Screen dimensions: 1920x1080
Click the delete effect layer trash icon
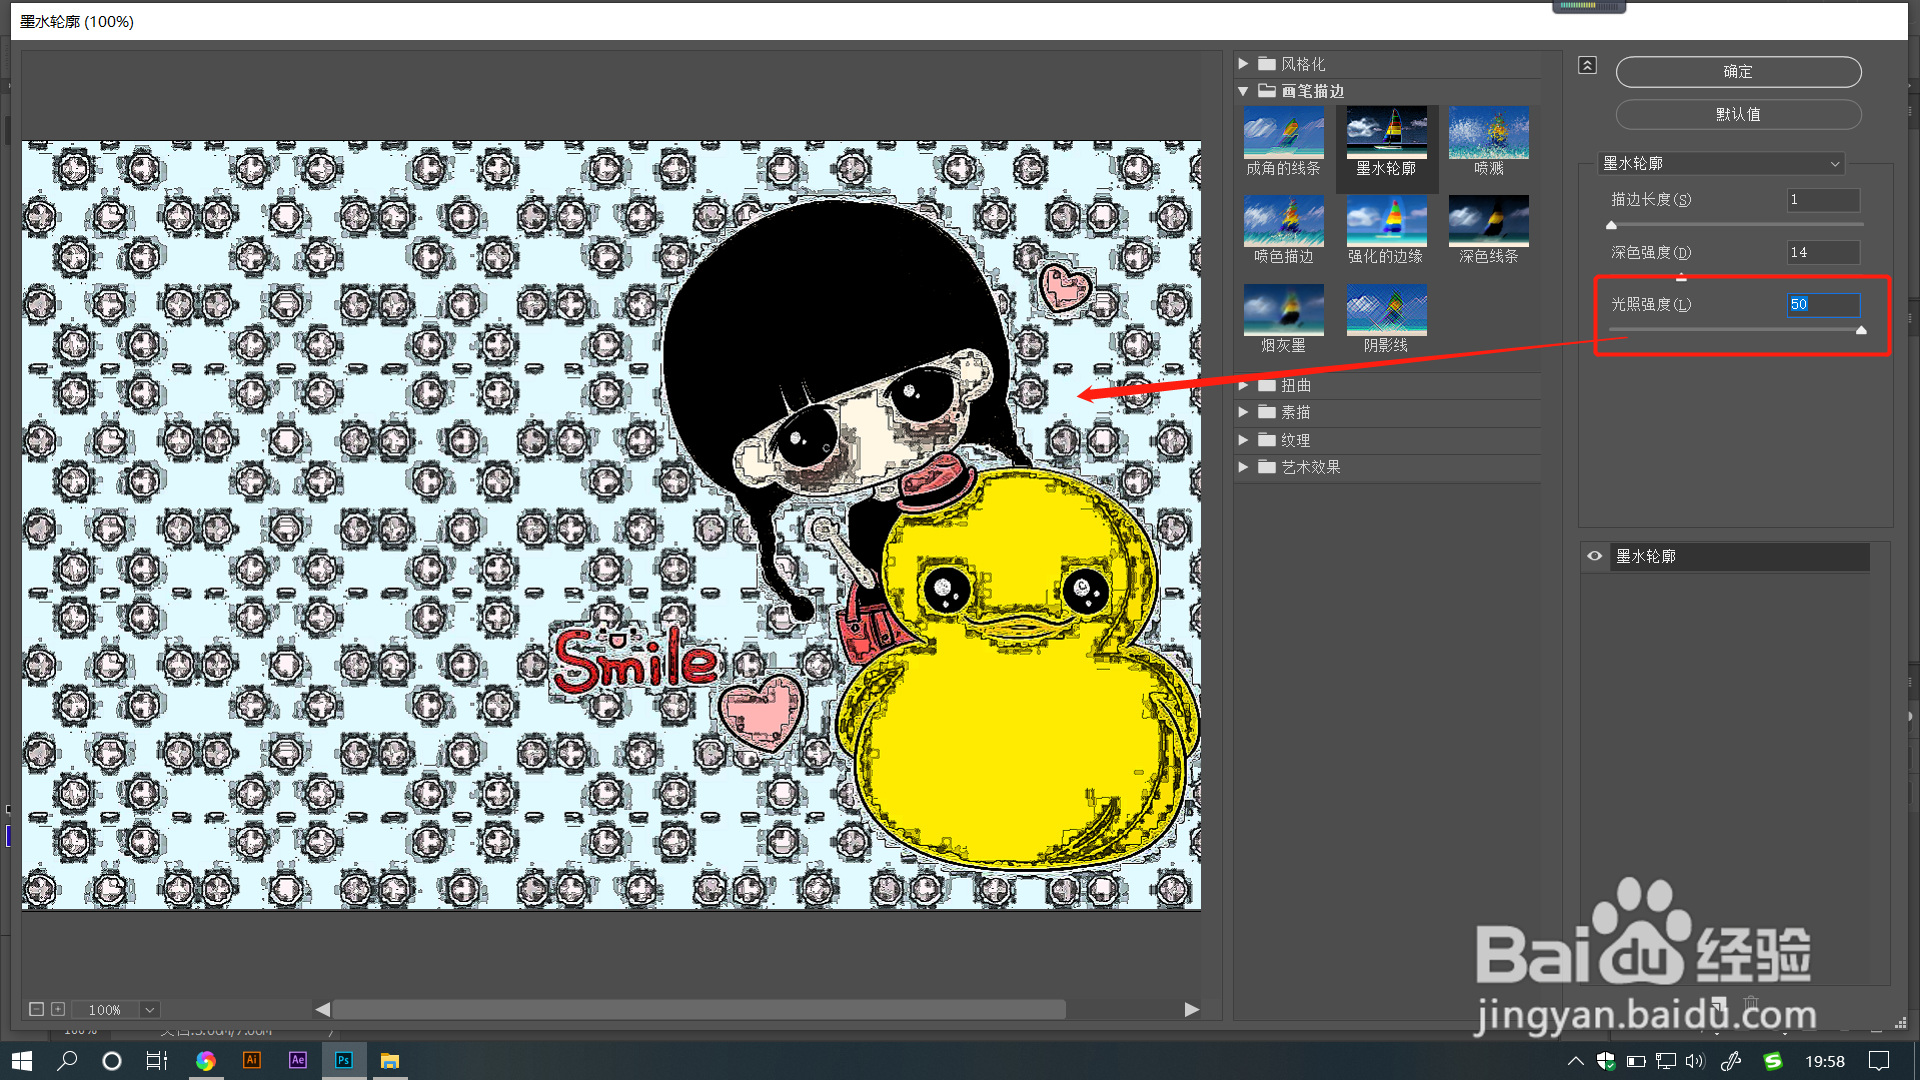(1751, 1003)
